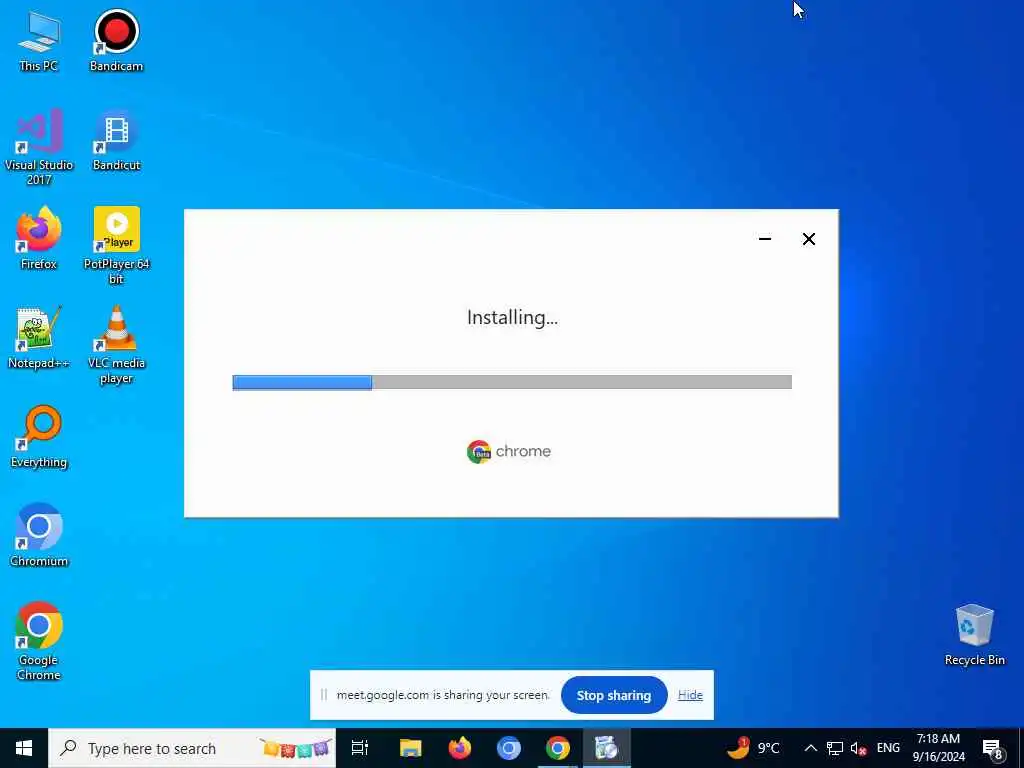Open Google Chrome from the taskbar

(558, 748)
